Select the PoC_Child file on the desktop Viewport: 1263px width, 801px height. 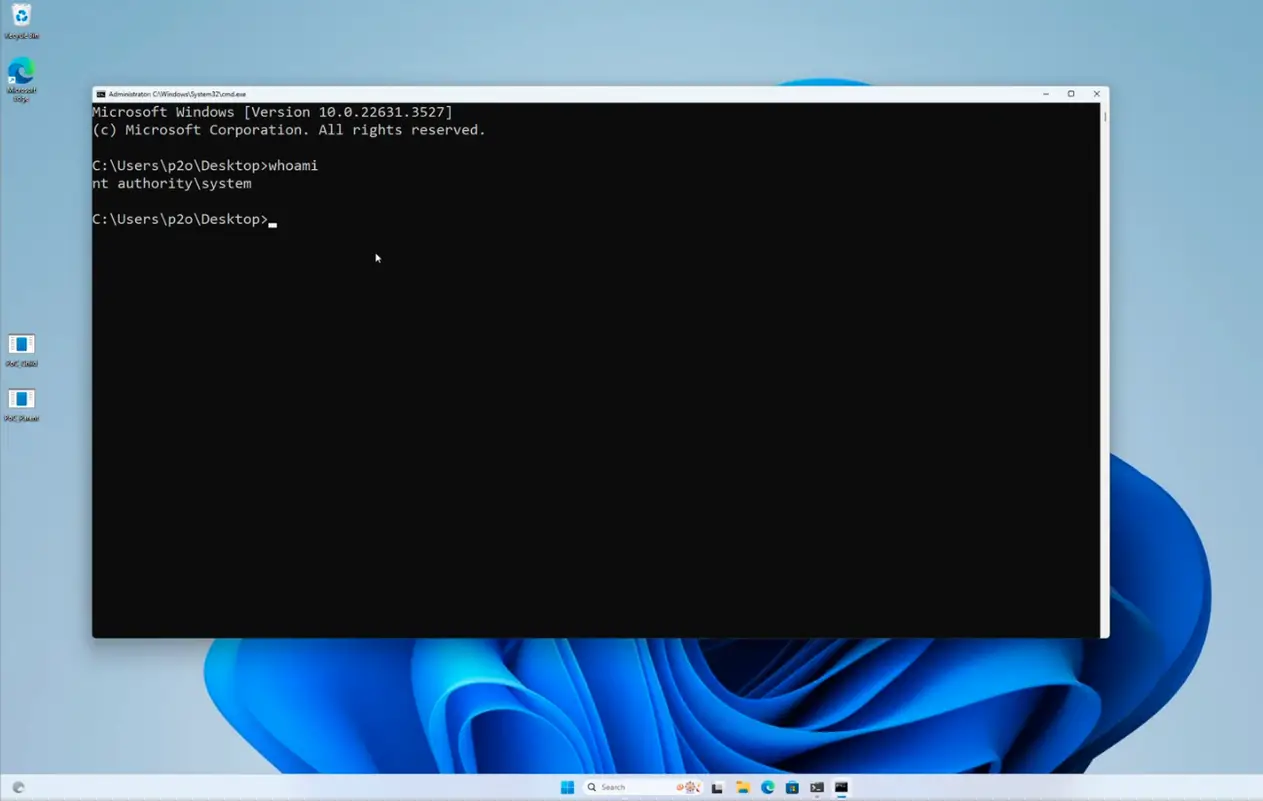[x=21, y=345]
